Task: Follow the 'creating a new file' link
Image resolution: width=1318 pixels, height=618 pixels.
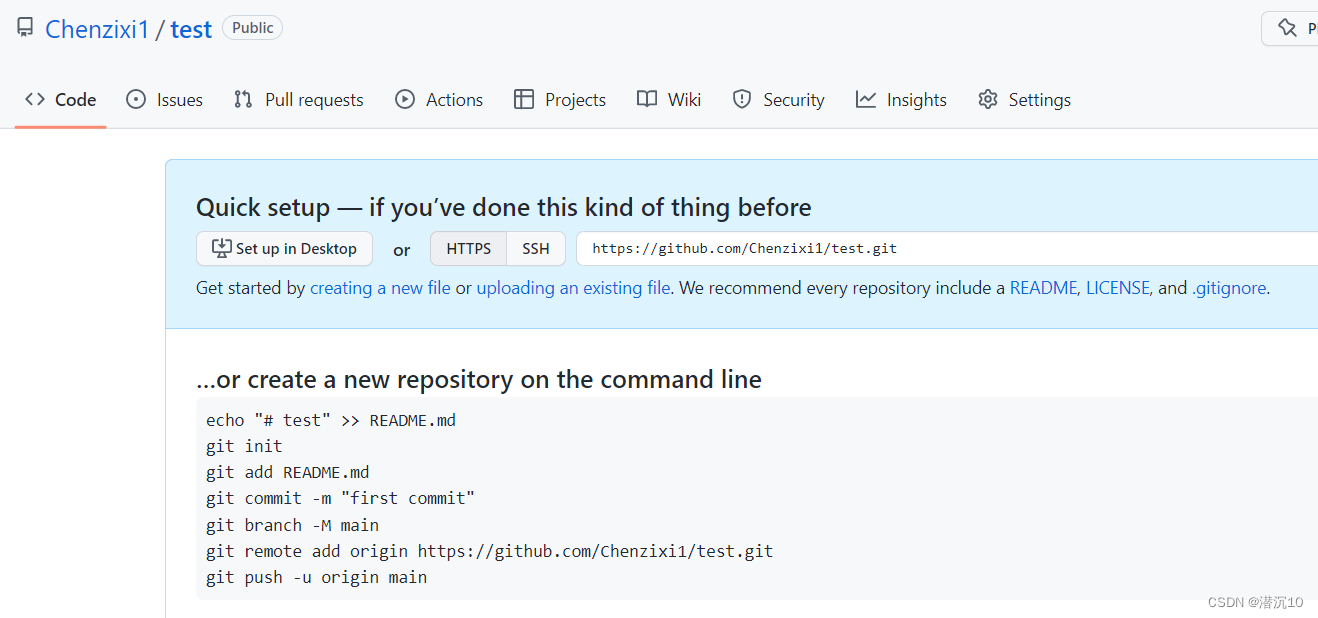Action: [x=380, y=288]
